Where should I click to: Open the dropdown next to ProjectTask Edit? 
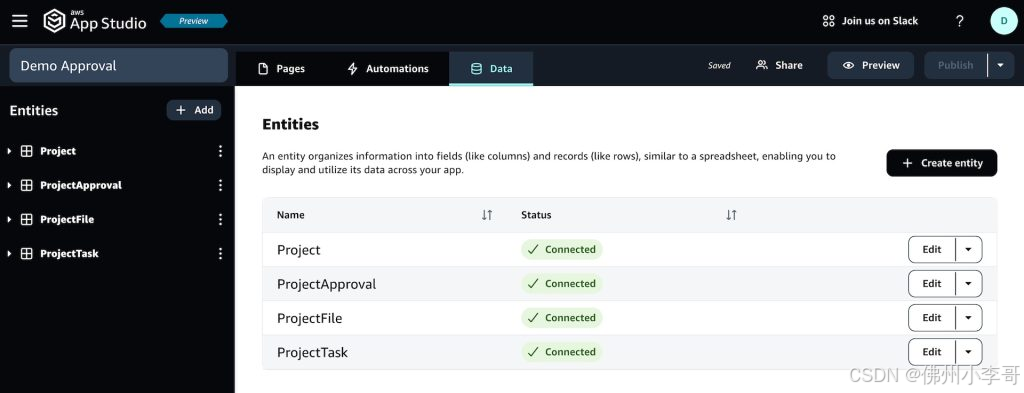point(968,352)
